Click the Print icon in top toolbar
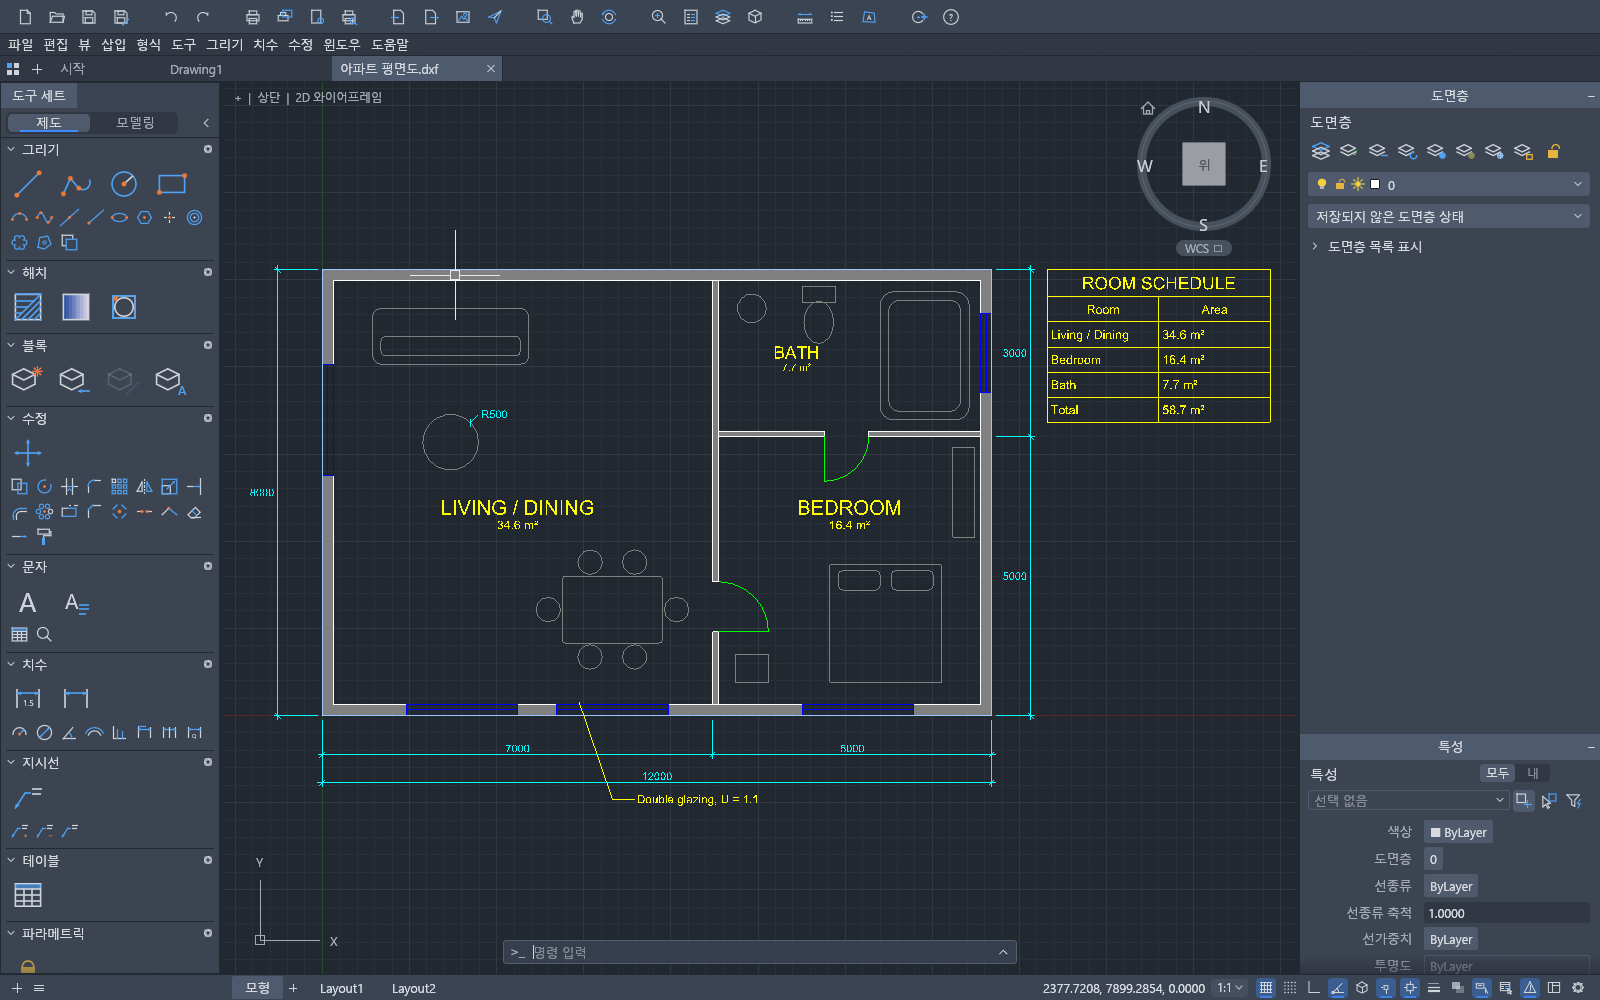1600x1000 pixels. [253, 17]
